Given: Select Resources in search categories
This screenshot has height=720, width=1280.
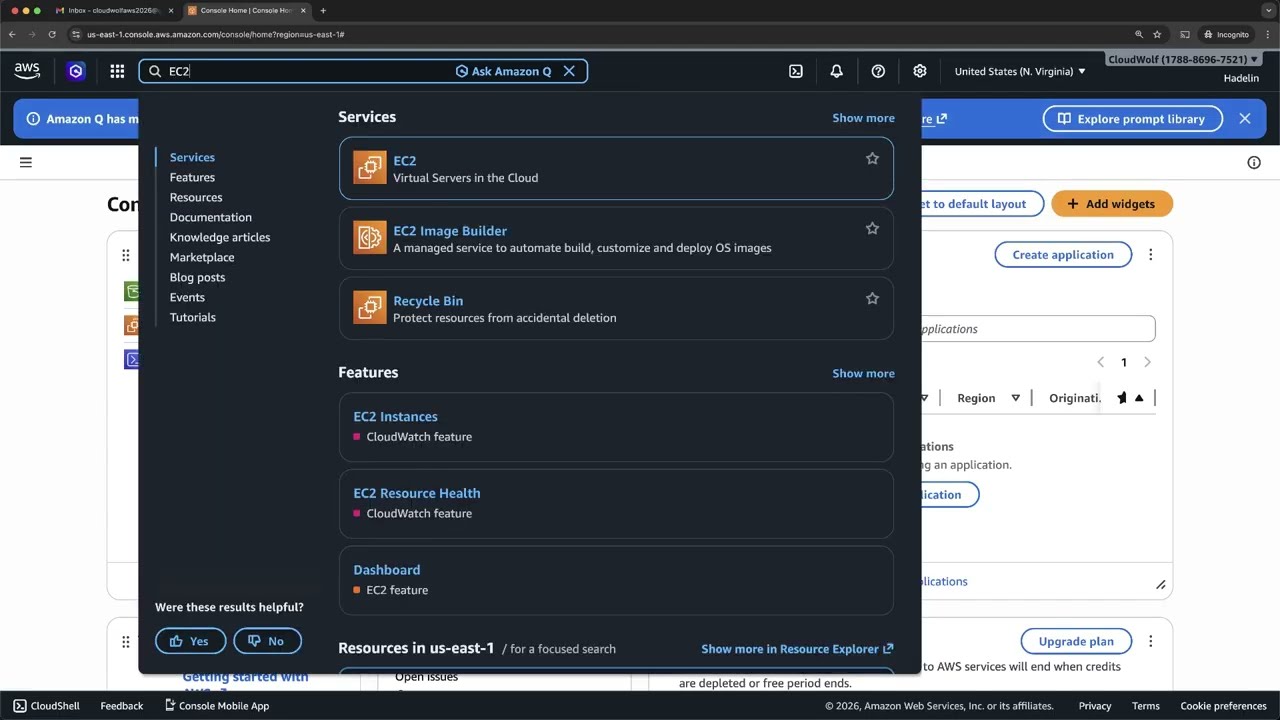Looking at the screenshot, I should [196, 197].
